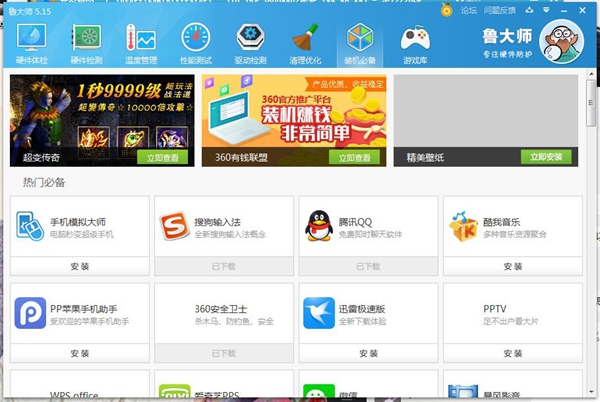Image resolution: width=600 pixels, height=402 pixels.
Task: Click the 足不出户看大片 description text
Action: click(x=511, y=321)
